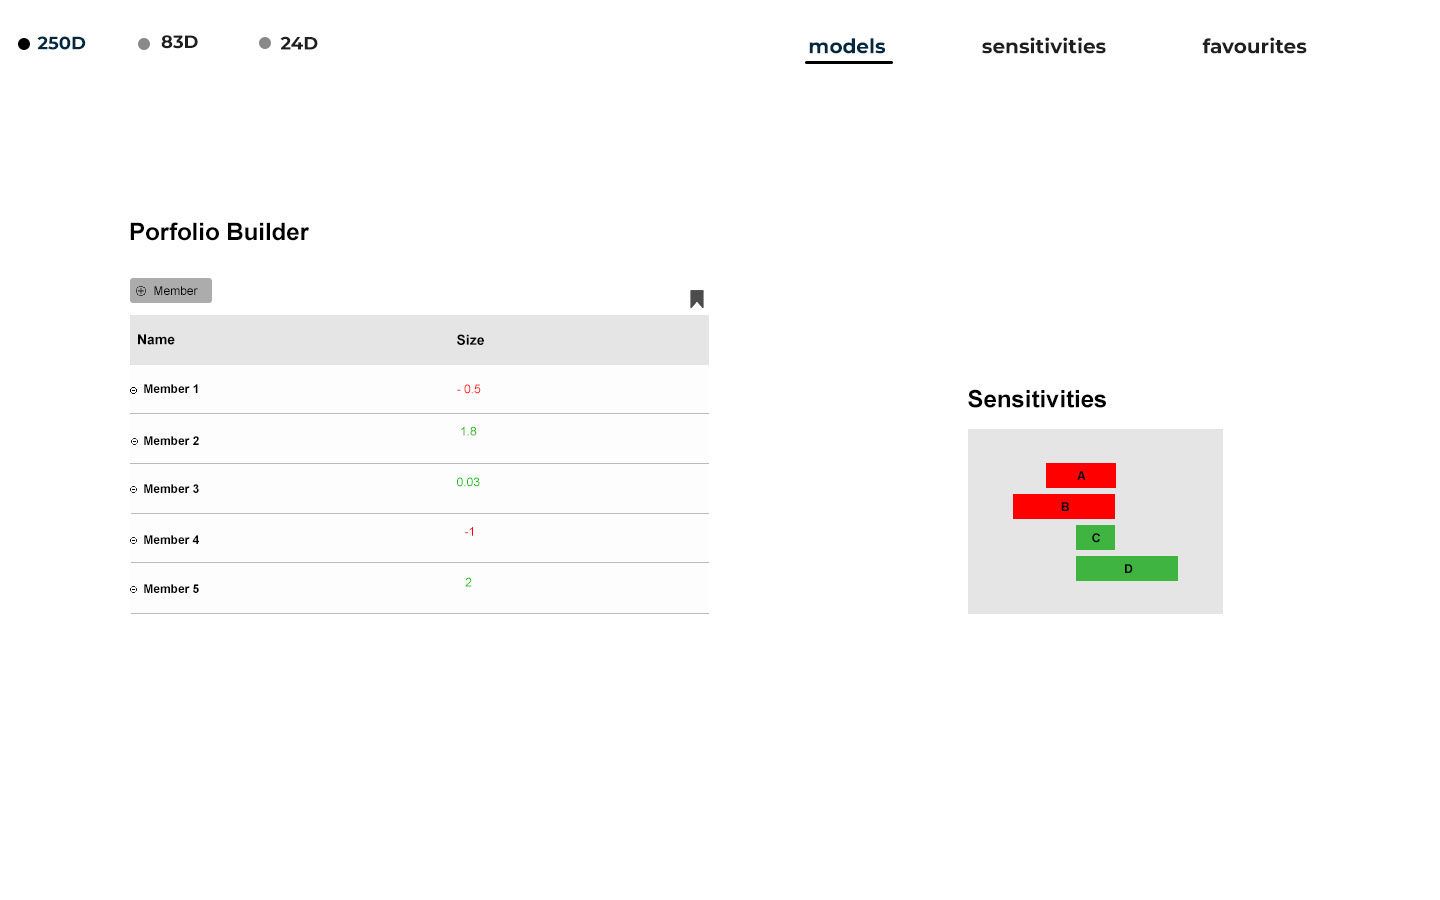1440x900 pixels.
Task: Switch to the sensitivities tab
Action: point(1043,46)
